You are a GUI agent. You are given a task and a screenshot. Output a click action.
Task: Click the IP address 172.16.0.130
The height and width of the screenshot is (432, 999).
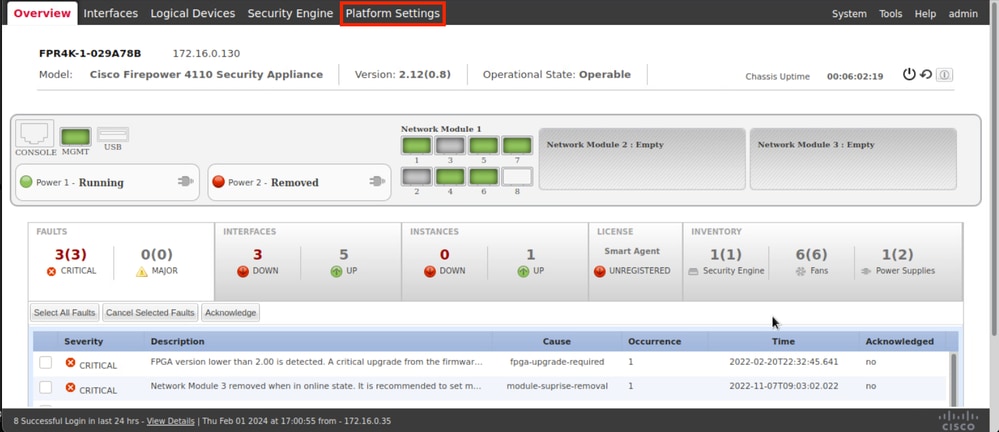tap(206, 54)
